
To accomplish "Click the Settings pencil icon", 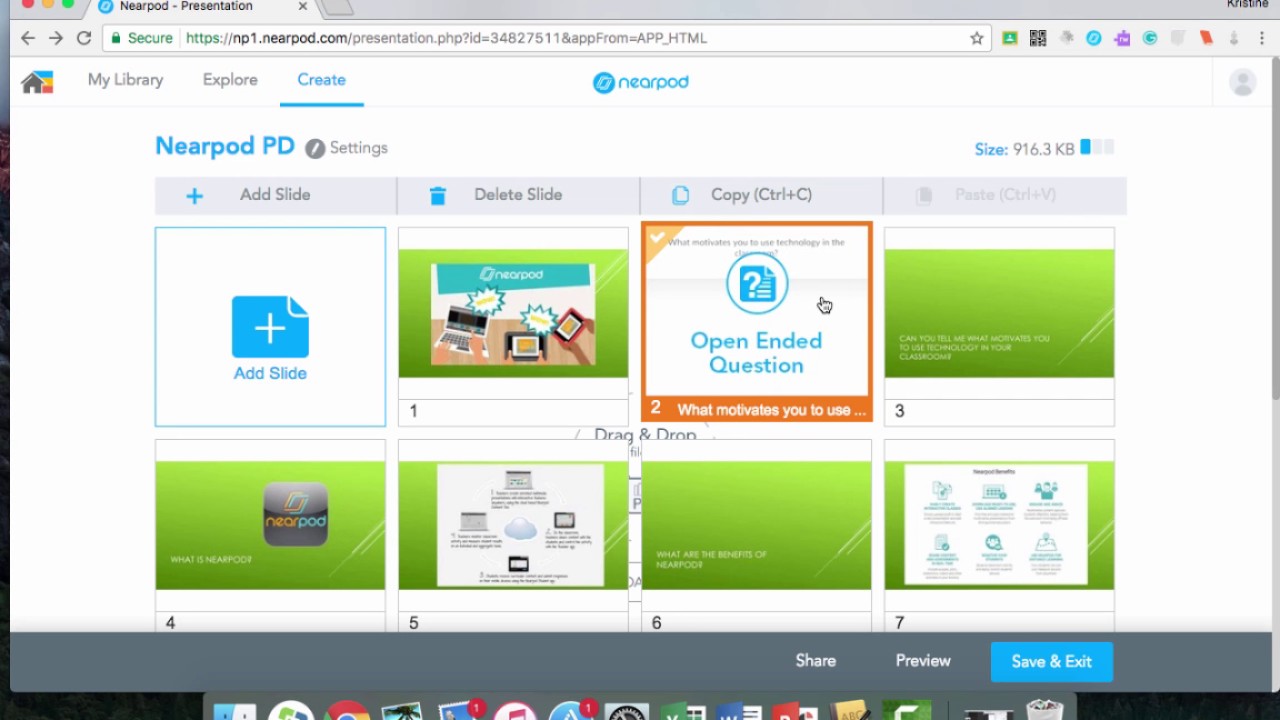I will (315, 148).
